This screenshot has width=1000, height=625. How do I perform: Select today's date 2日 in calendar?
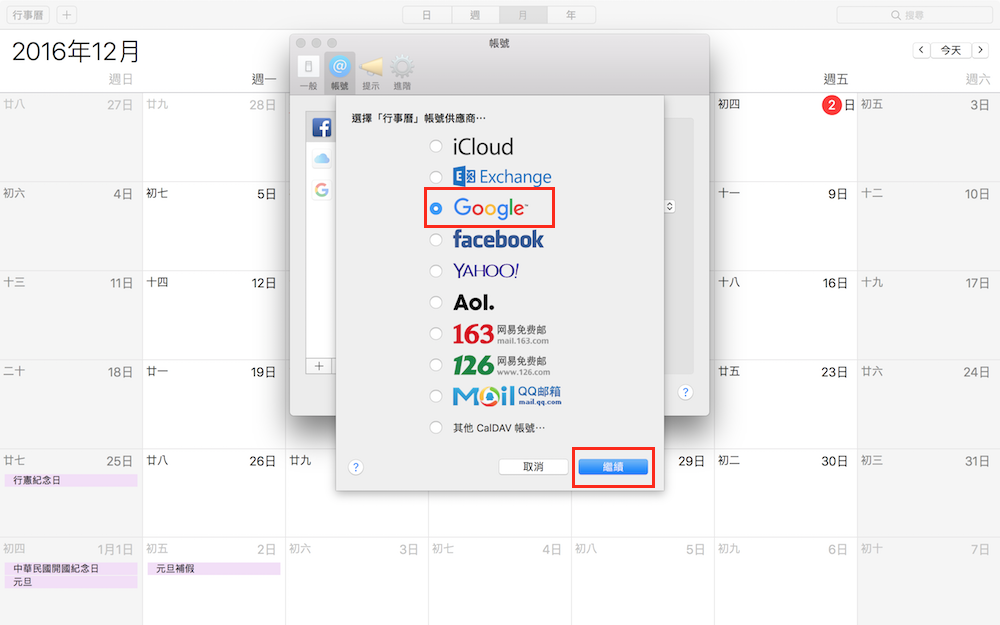click(x=832, y=105)
